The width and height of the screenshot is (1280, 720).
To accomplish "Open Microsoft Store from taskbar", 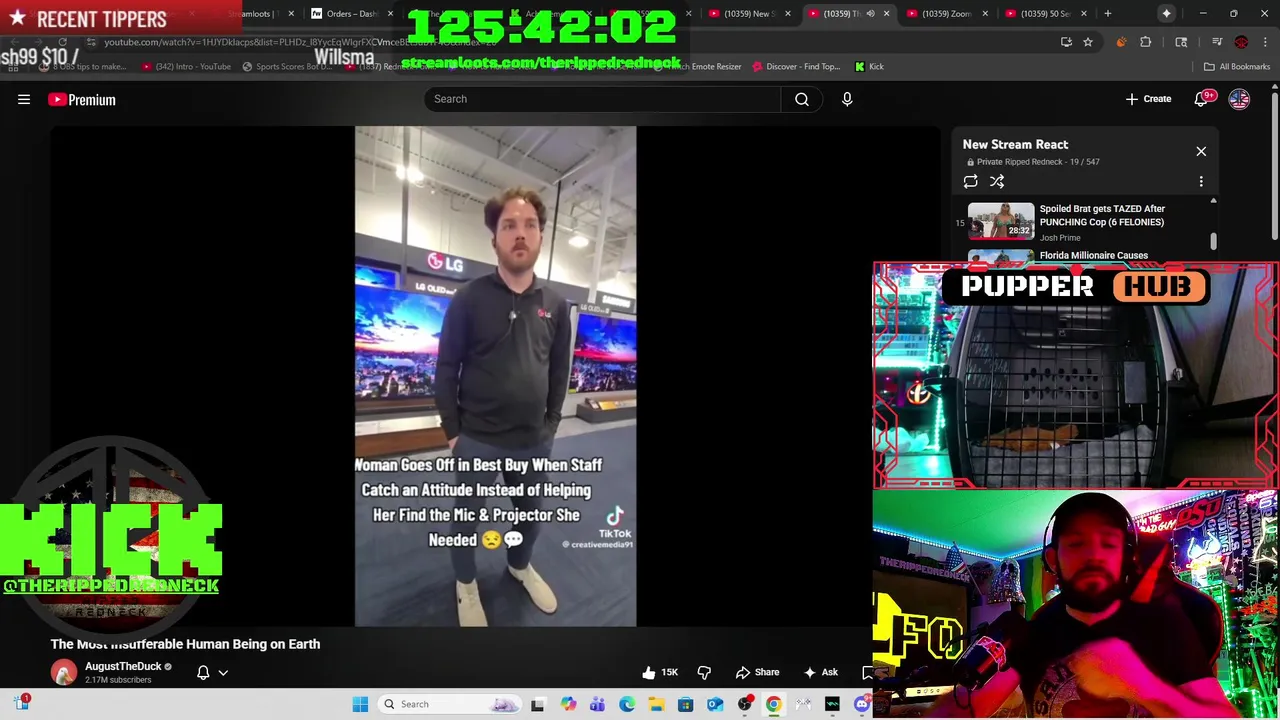I will pyautogui.click(x=685, y=704).
